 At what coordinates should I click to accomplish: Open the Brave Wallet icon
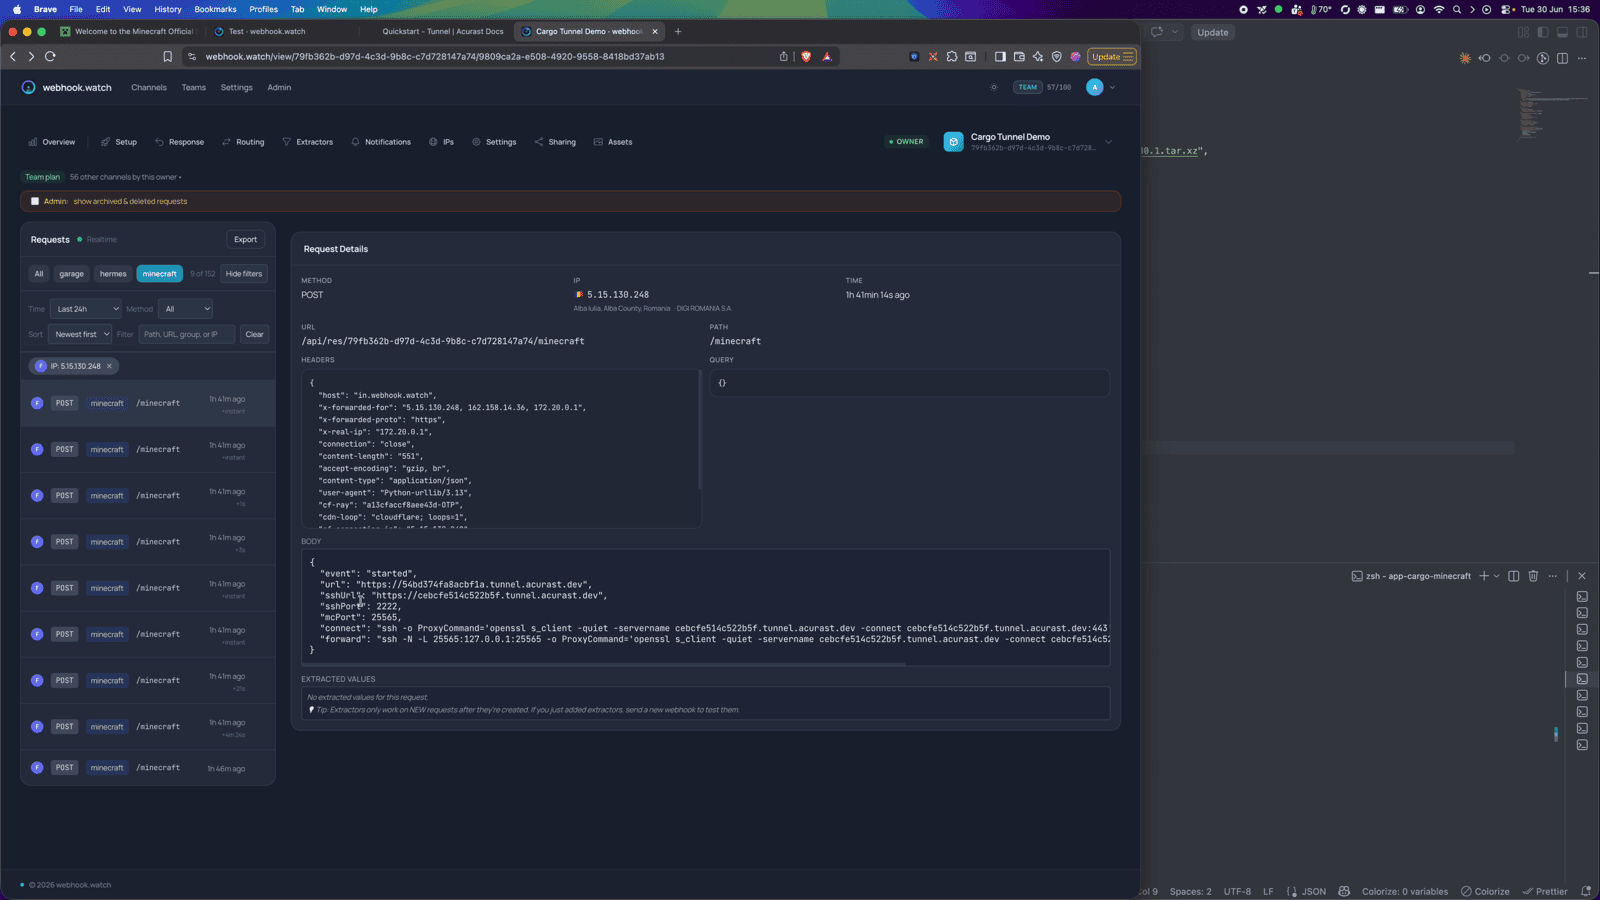[1019, 57]
